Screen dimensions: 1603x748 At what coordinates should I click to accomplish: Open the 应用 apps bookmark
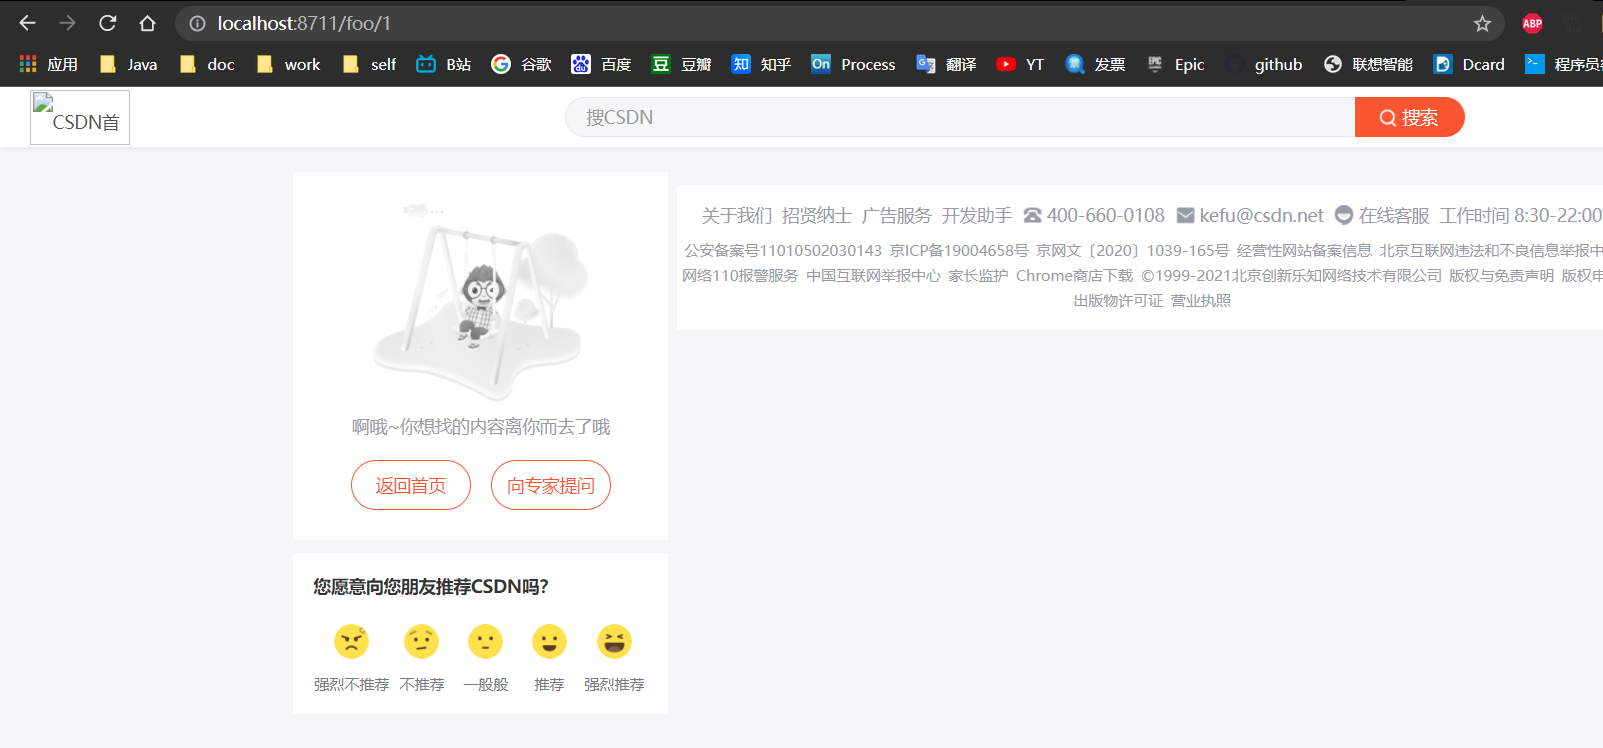[49, 64]
